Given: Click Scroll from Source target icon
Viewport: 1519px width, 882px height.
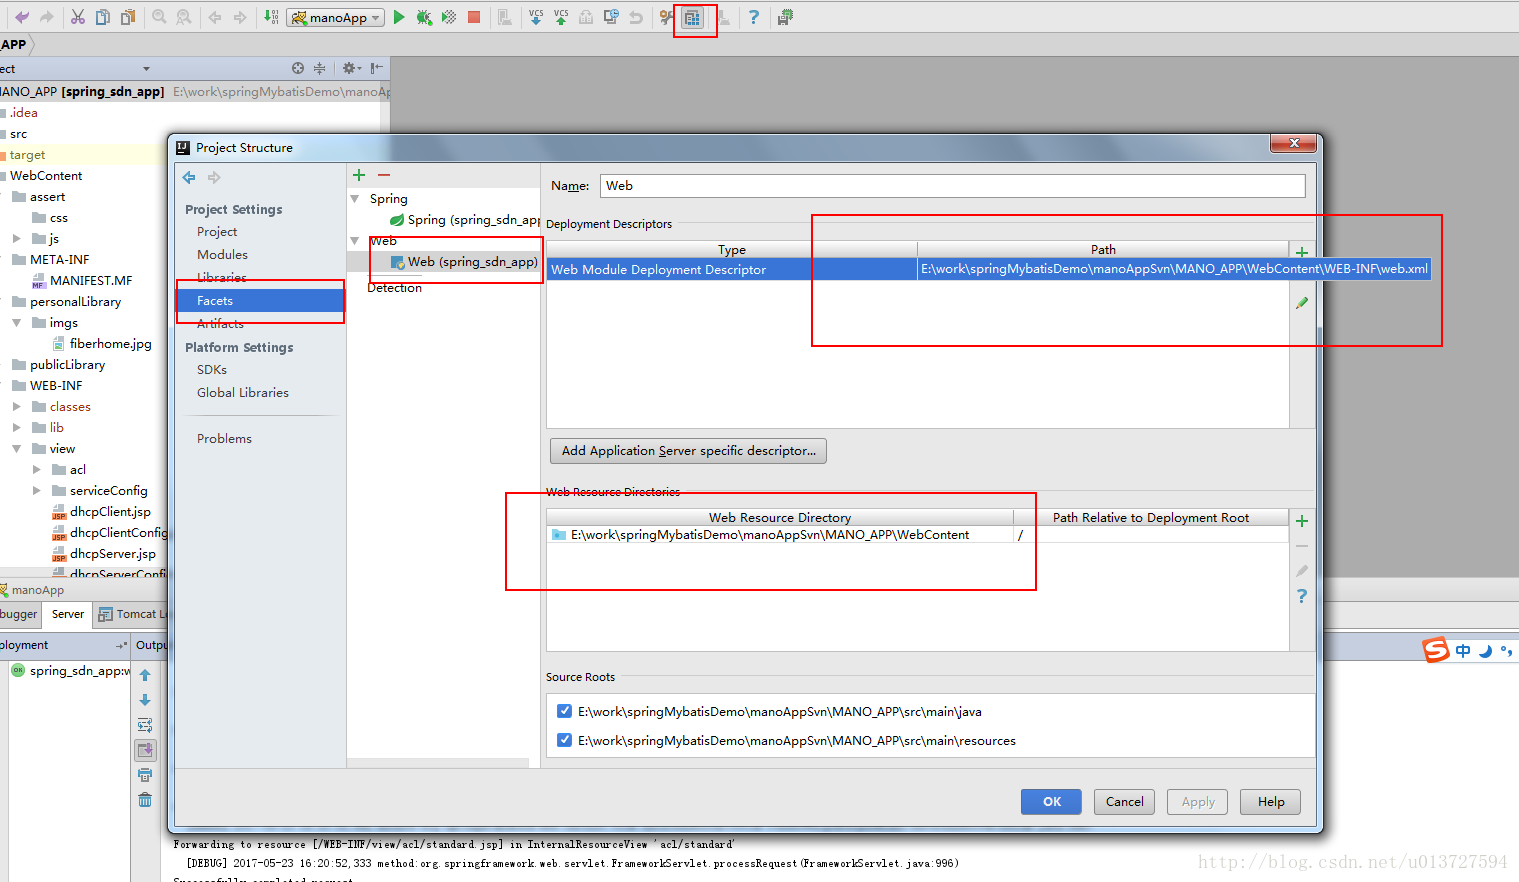Looking at the screenshot, I should coord(298,68).
